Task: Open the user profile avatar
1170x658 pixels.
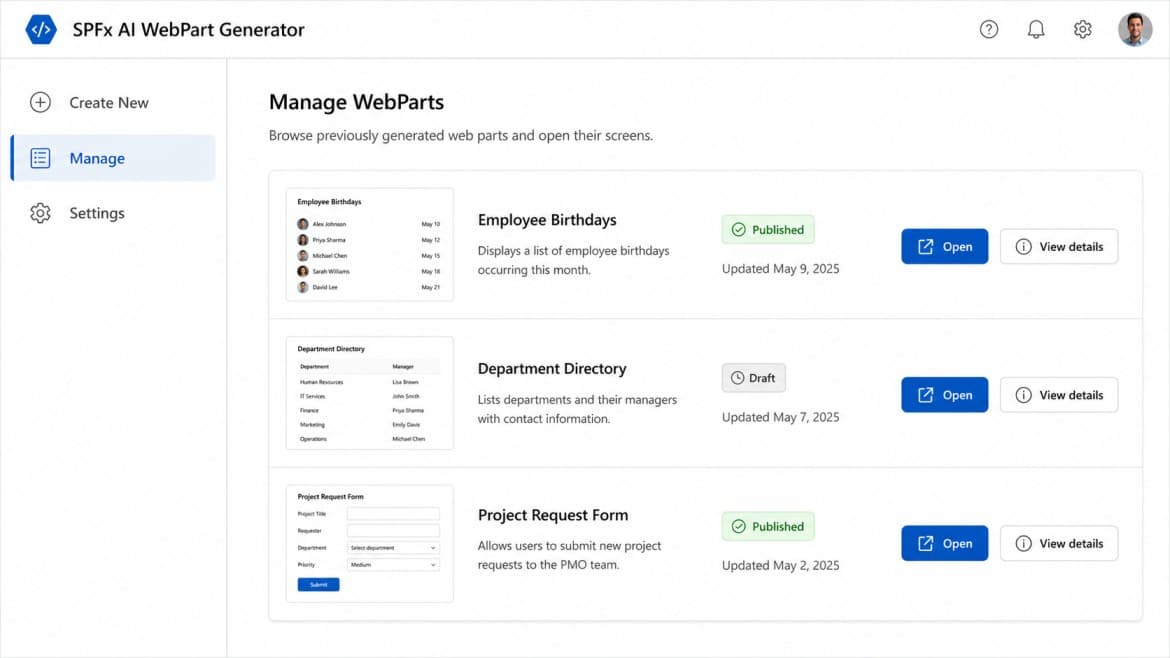Action: (1135, 29)
